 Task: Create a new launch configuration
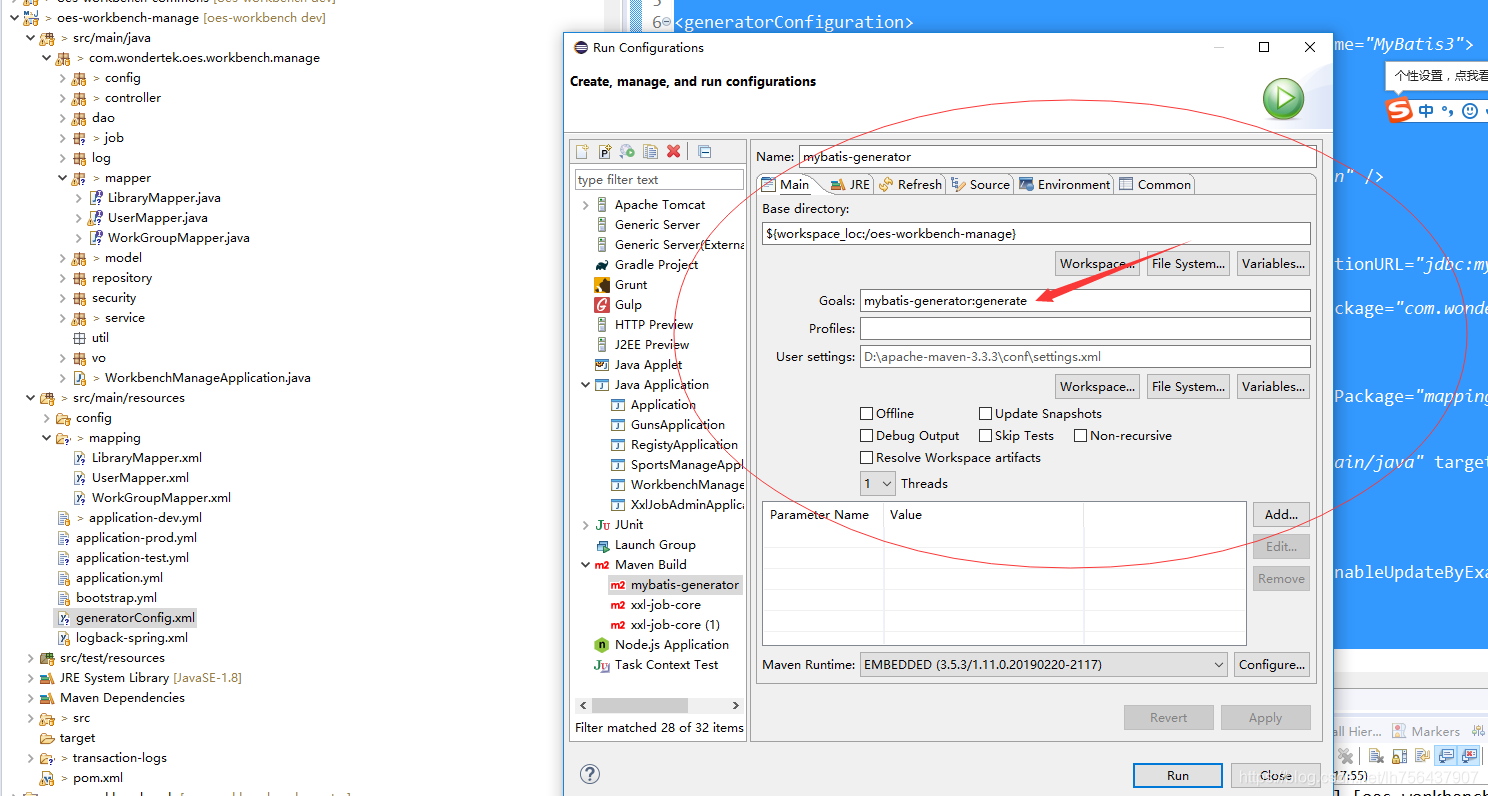[582, 151]
